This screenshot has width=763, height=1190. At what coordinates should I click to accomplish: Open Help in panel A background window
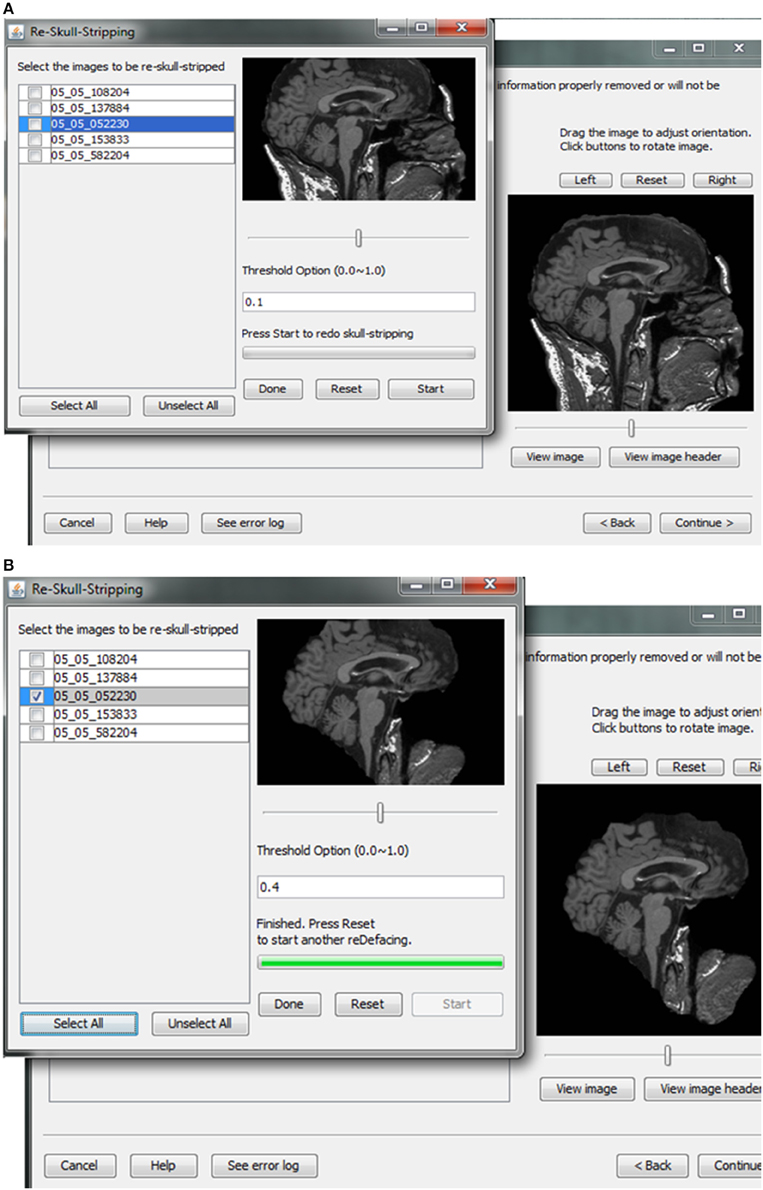coord(156,523)
